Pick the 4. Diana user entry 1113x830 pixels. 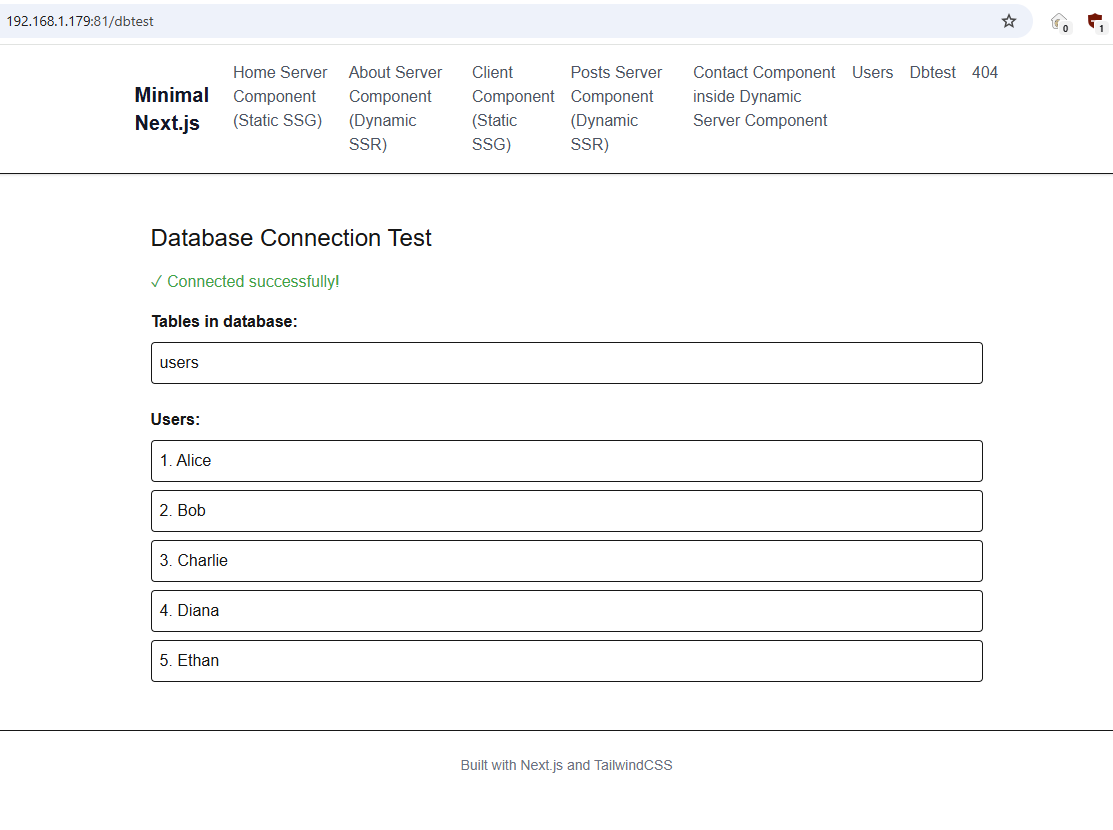point(566,611)
